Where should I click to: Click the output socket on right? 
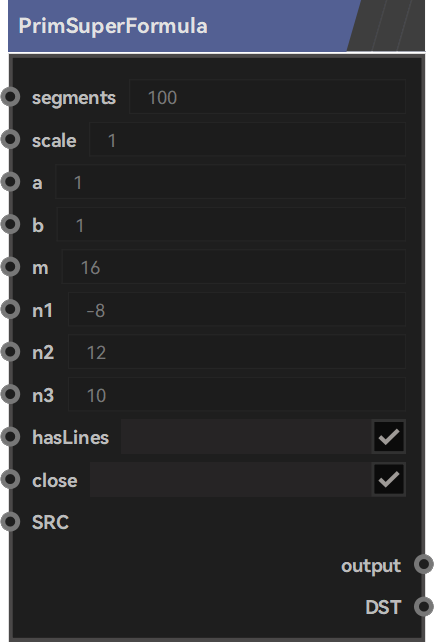(424, 564)
